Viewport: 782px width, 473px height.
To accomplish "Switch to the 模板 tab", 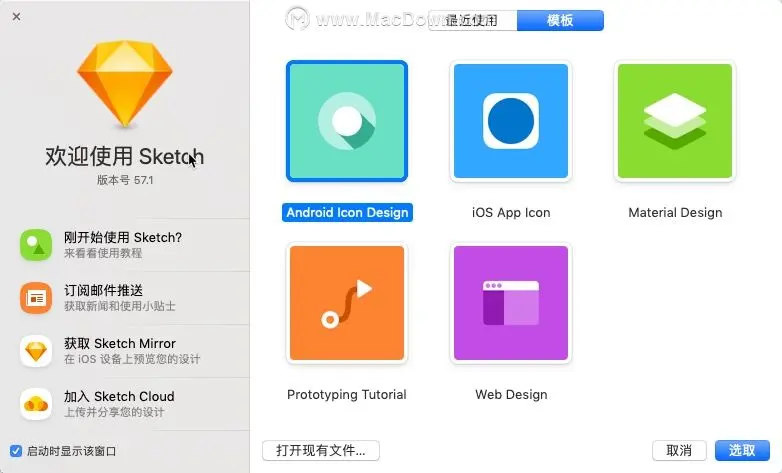I will pyautogui.click(x=560, y=20).
